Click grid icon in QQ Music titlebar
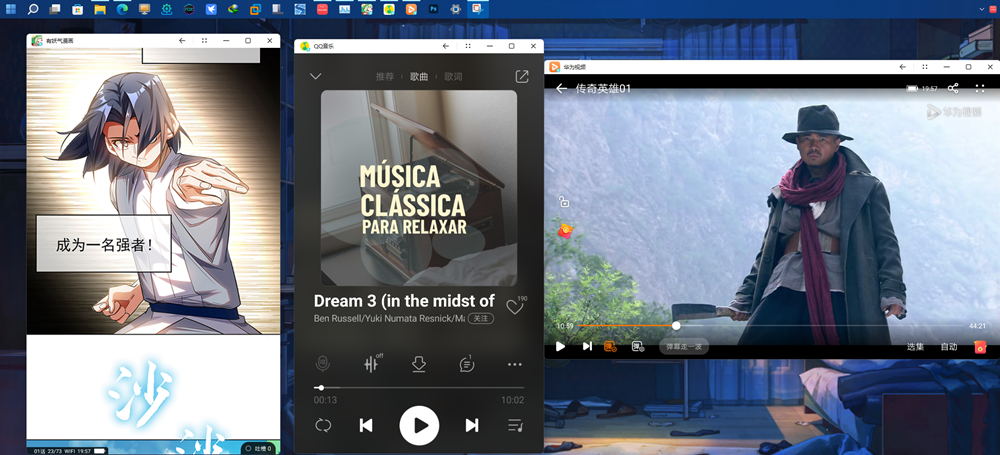The width and height of the screenshot is (1000, 455). click(467, 46)
